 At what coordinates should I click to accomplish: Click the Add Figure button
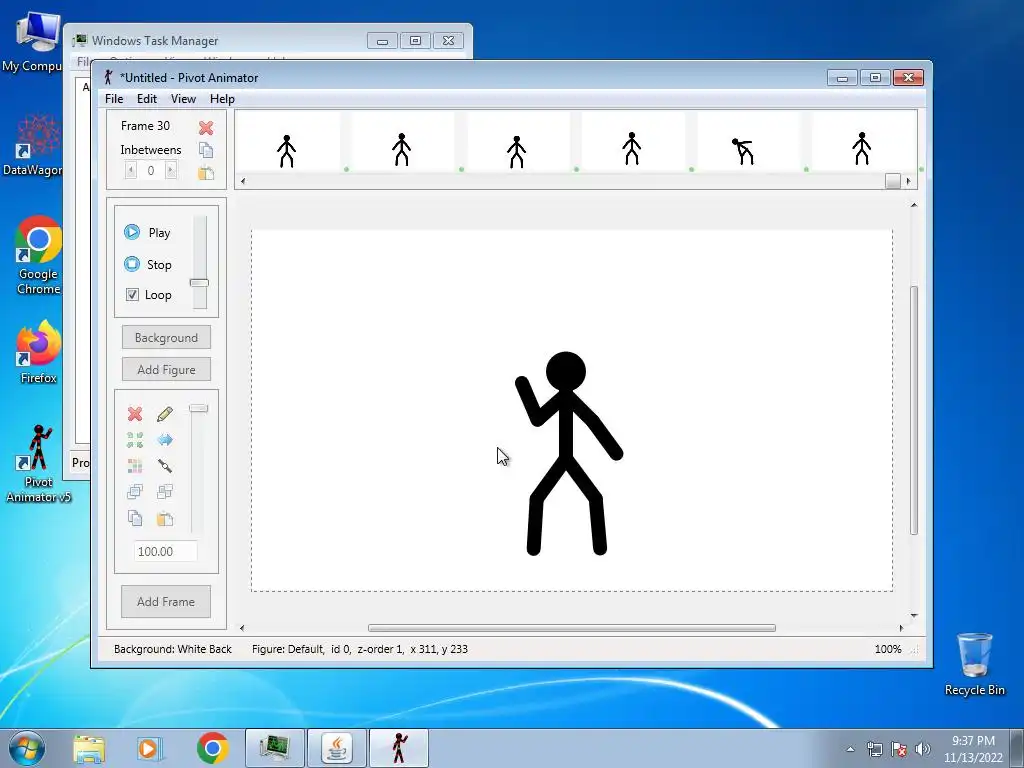166,370
